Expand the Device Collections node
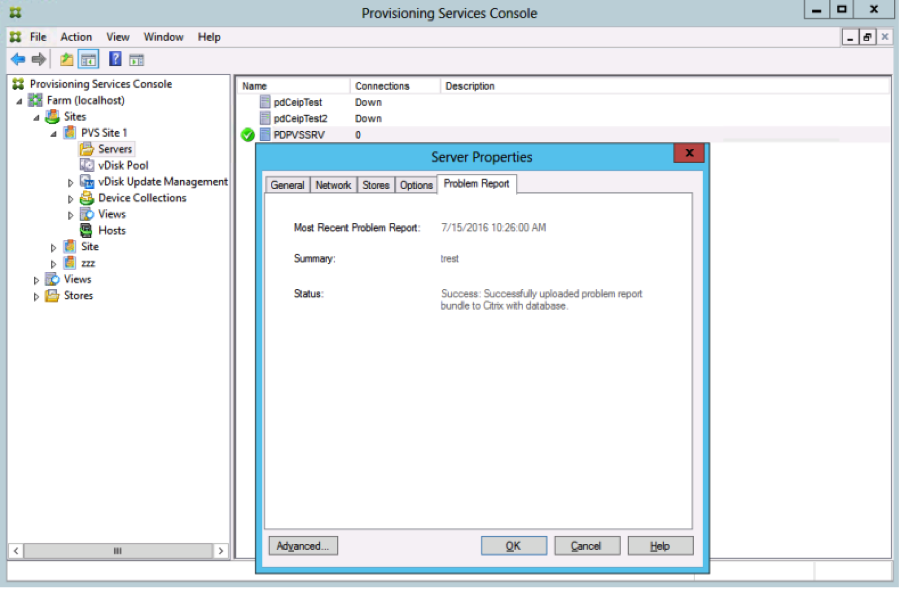This screenshot has width=900, height=589. click(71, 198)
